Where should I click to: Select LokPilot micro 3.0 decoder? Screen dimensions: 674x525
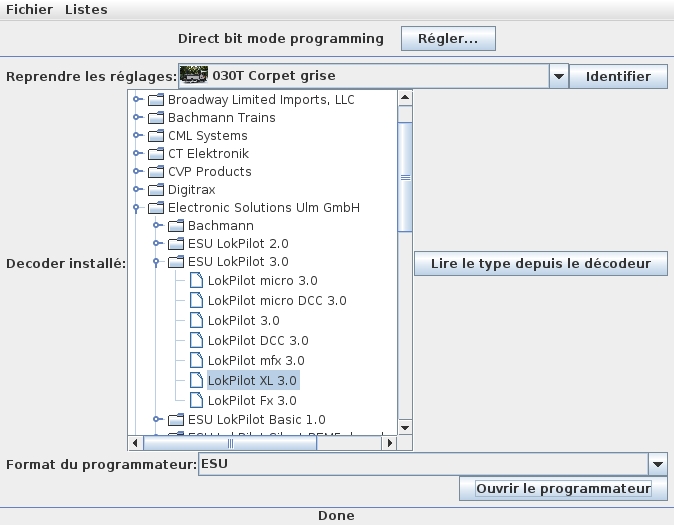263,281
